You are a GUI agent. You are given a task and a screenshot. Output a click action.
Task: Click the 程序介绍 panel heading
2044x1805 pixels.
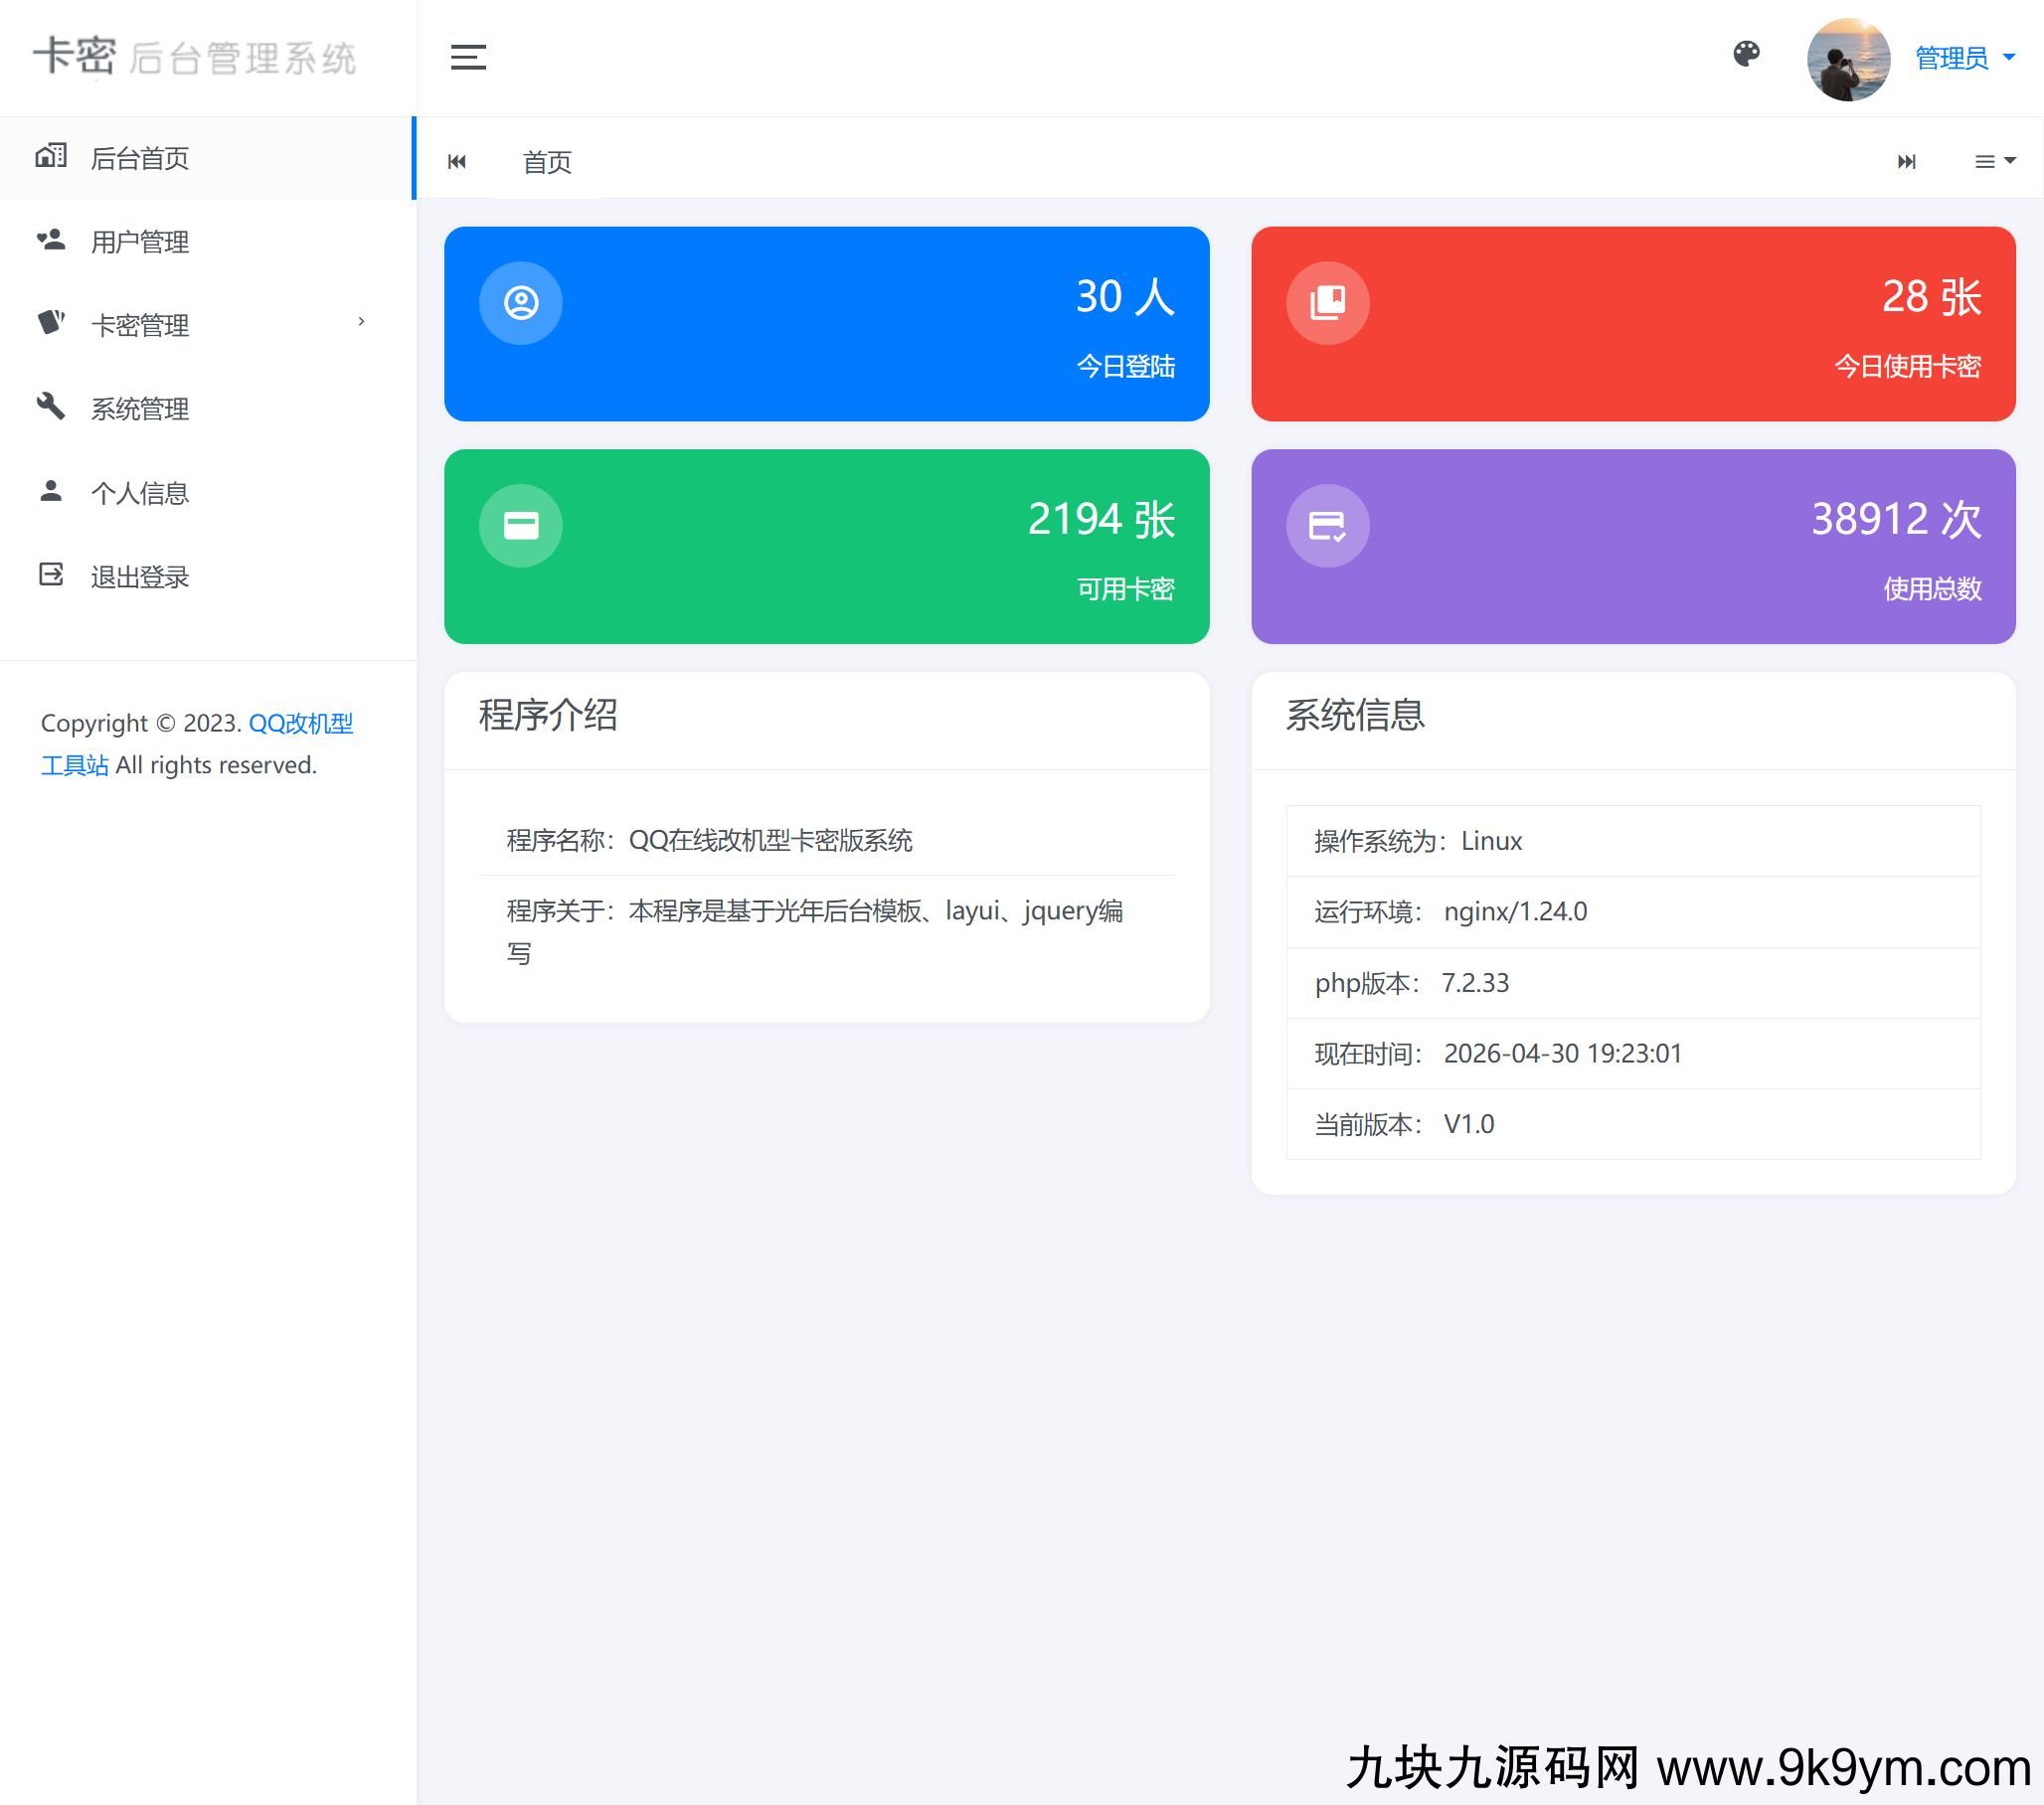click(548, 715)
